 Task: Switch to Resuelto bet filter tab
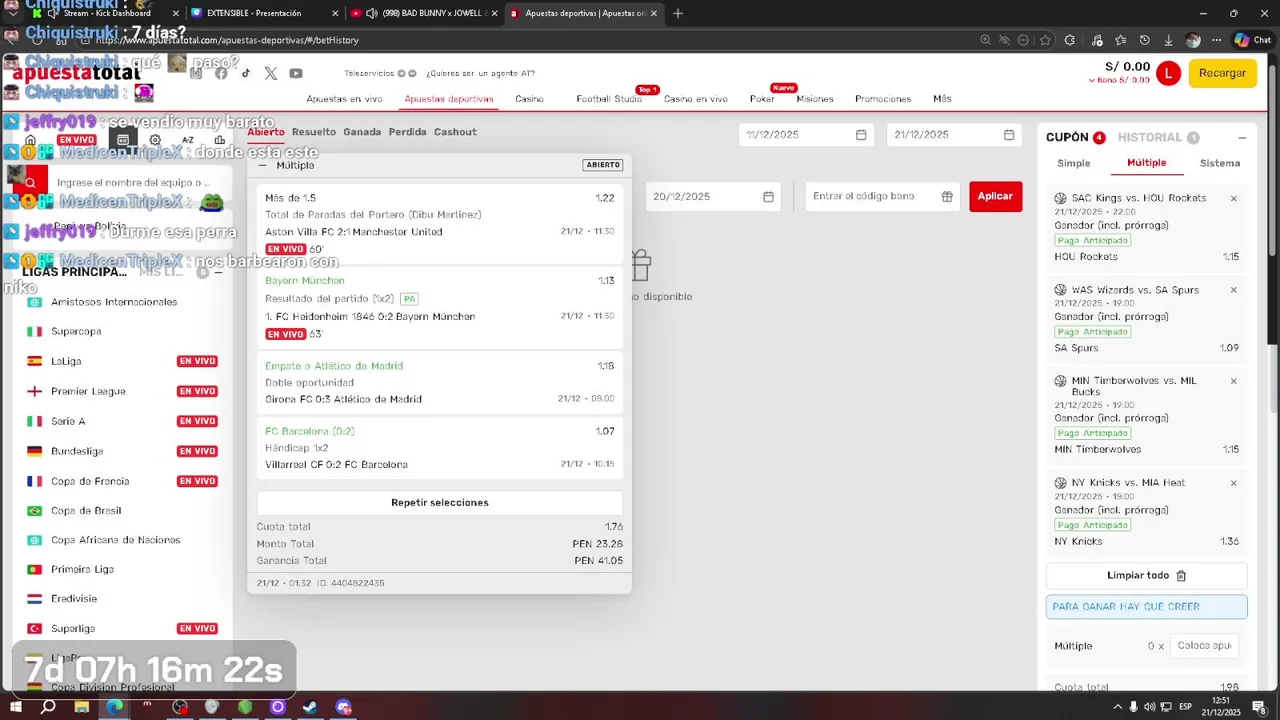314,132
